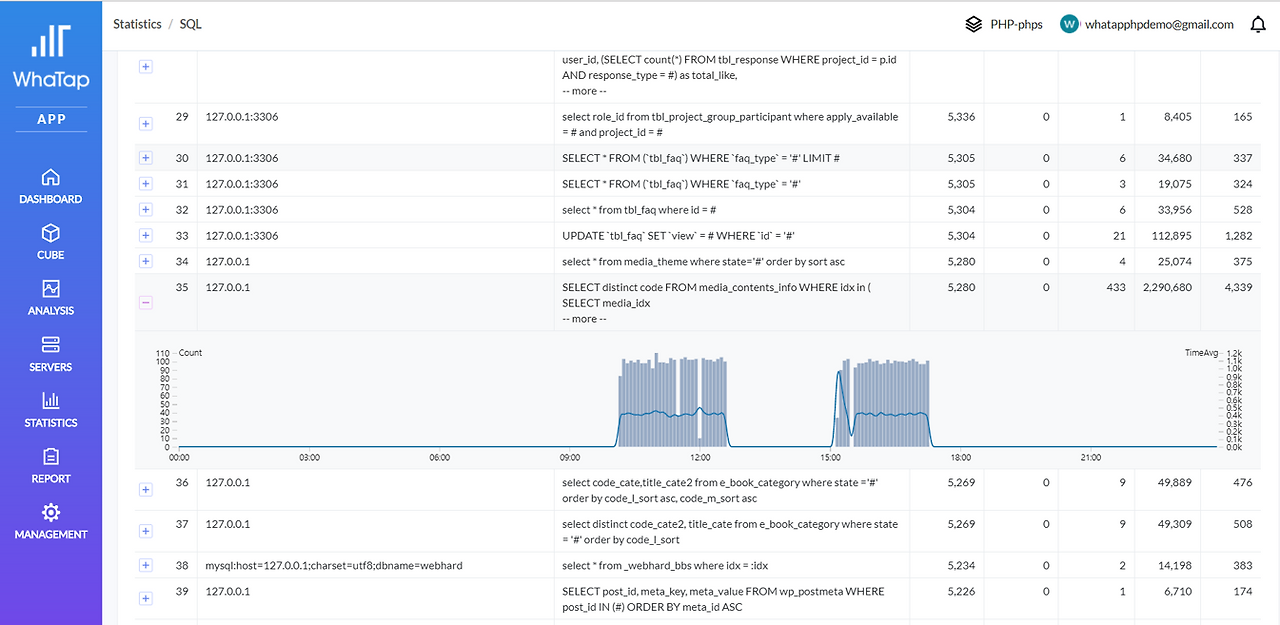Go to Analysis chart icon
Image resolution: width=1280 pixels, height=625 pixels.
pyautogui.click(x=51, y=289)
